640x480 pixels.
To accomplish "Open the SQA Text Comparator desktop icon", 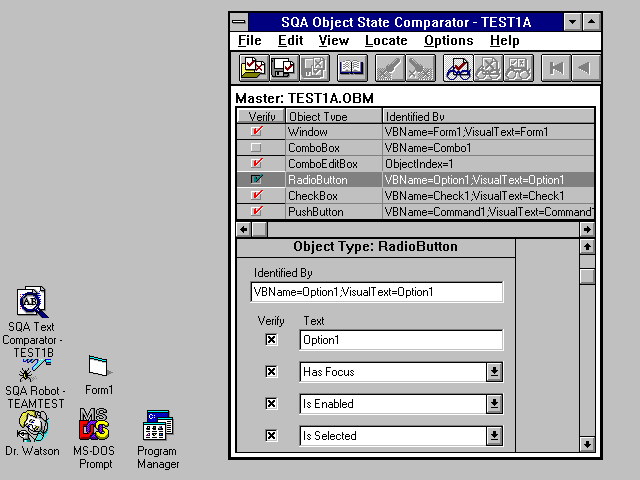I will click(32, 302).
